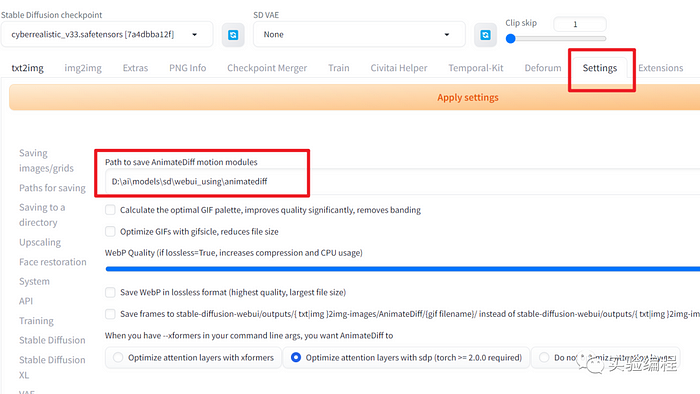The width and height of the screenshot is (700, 394).
Task: Adjust the Clip skip slider handle
Action: pos(511,39)
